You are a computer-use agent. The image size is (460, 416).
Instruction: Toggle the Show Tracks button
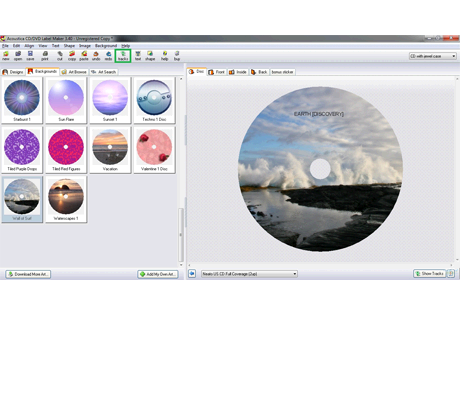pyautogui.click(x=429, y=273)
